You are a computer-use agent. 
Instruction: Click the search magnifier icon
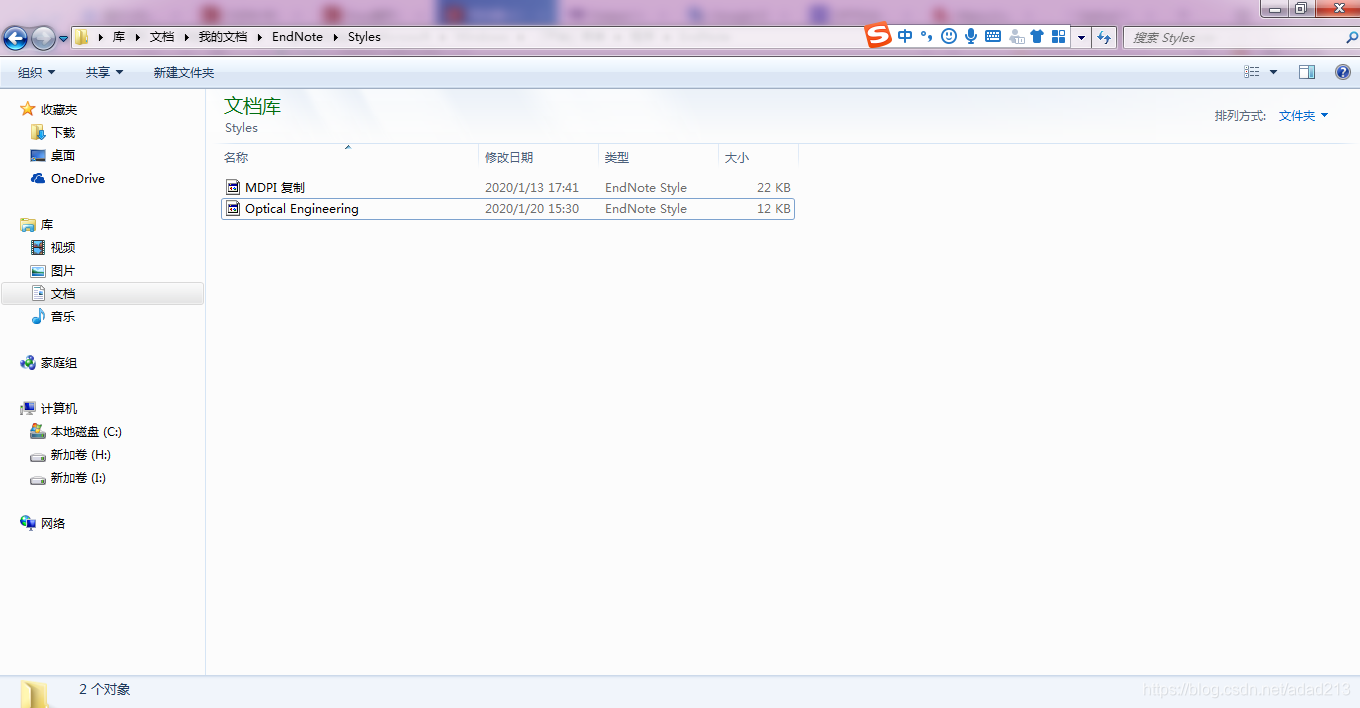(x=1351, y=37)
